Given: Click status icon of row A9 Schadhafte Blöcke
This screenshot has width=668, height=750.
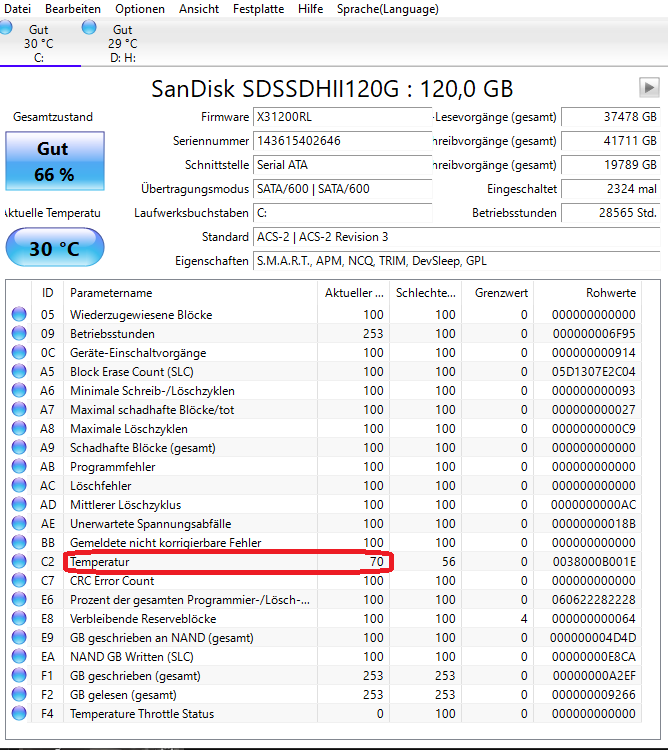Looking at the screenshot, I should tap(19, 447).
